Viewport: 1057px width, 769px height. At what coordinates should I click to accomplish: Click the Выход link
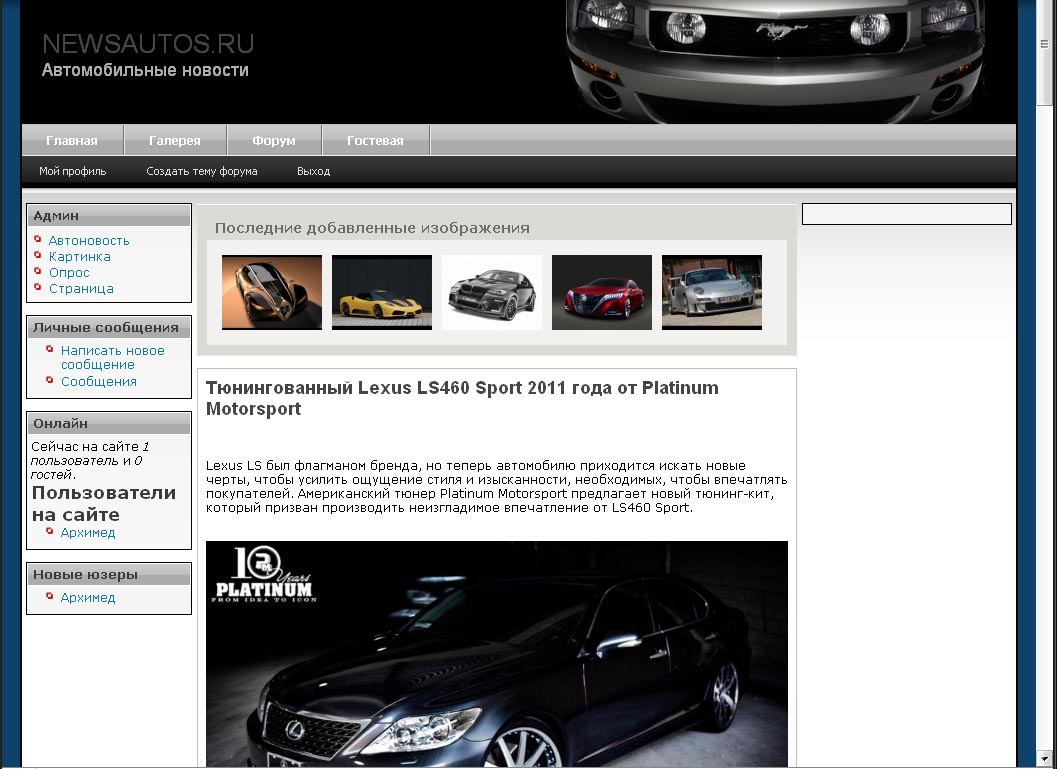coord(313,171)
